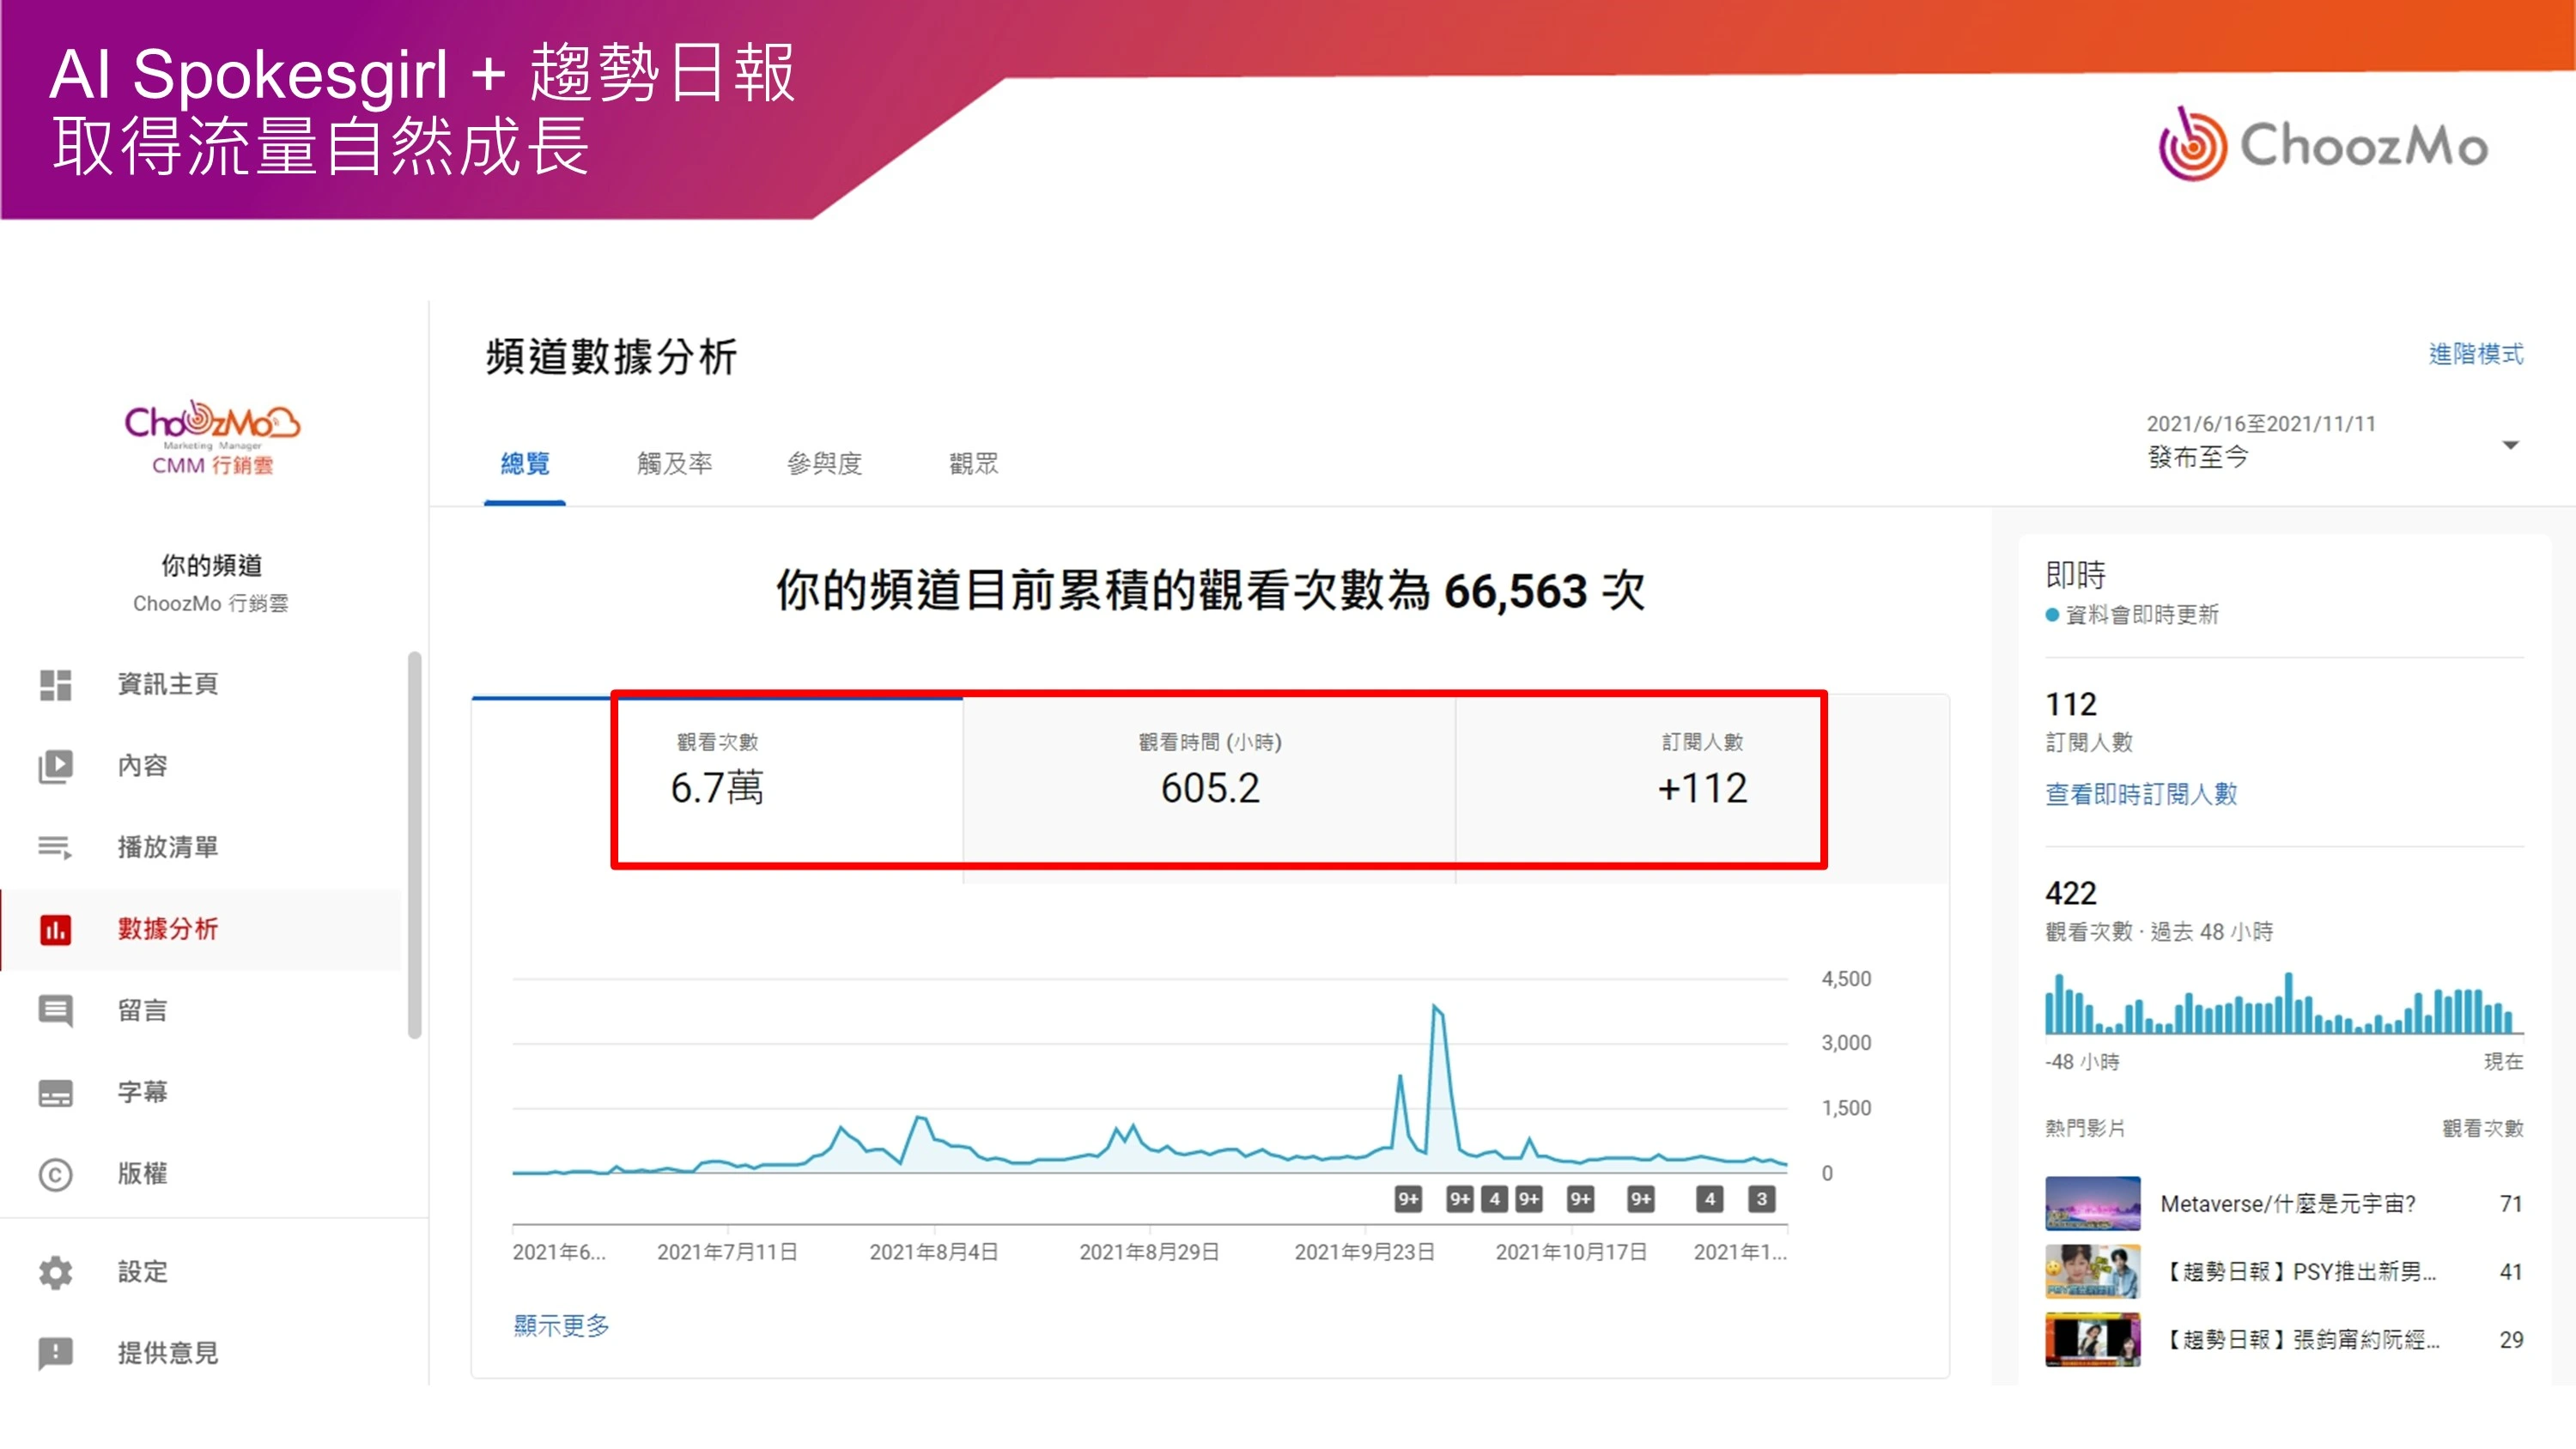Switch to the 觀眾 tab
This screenshot has width=2576, height=1449.
click(x=973, y=464)
